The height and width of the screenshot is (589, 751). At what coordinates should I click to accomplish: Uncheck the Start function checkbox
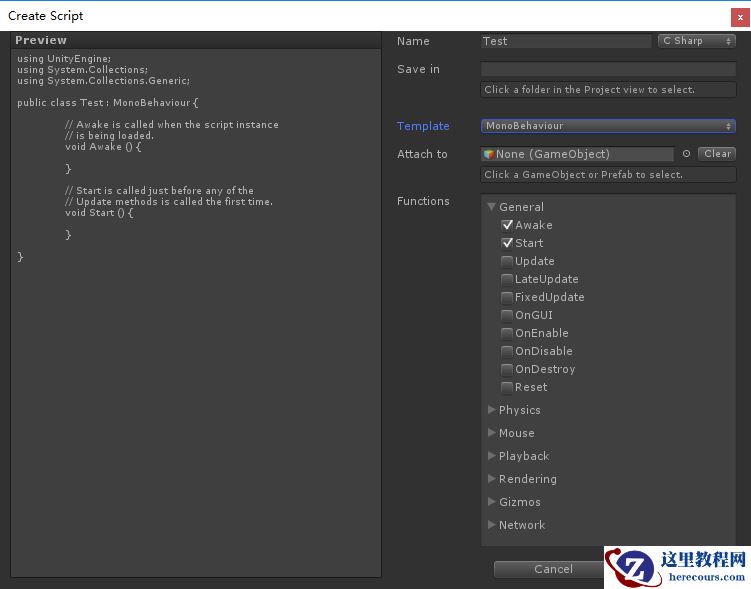[507, 243]
